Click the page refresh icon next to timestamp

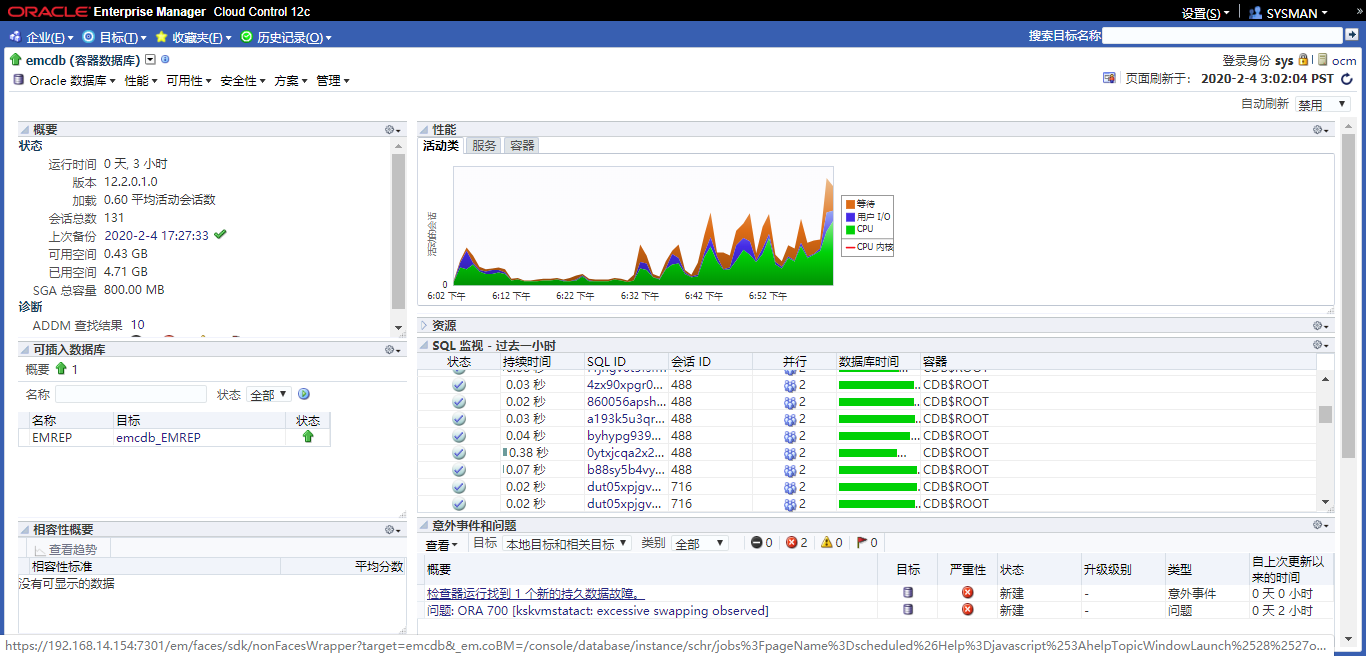[1346, 79]
